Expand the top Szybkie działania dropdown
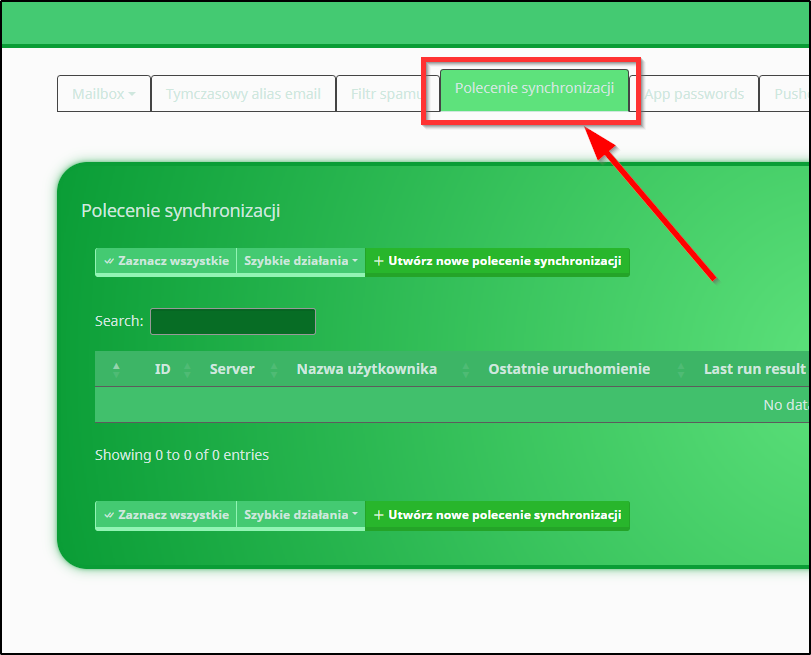This screenshot has width=811, height=655. coord(300,261)
